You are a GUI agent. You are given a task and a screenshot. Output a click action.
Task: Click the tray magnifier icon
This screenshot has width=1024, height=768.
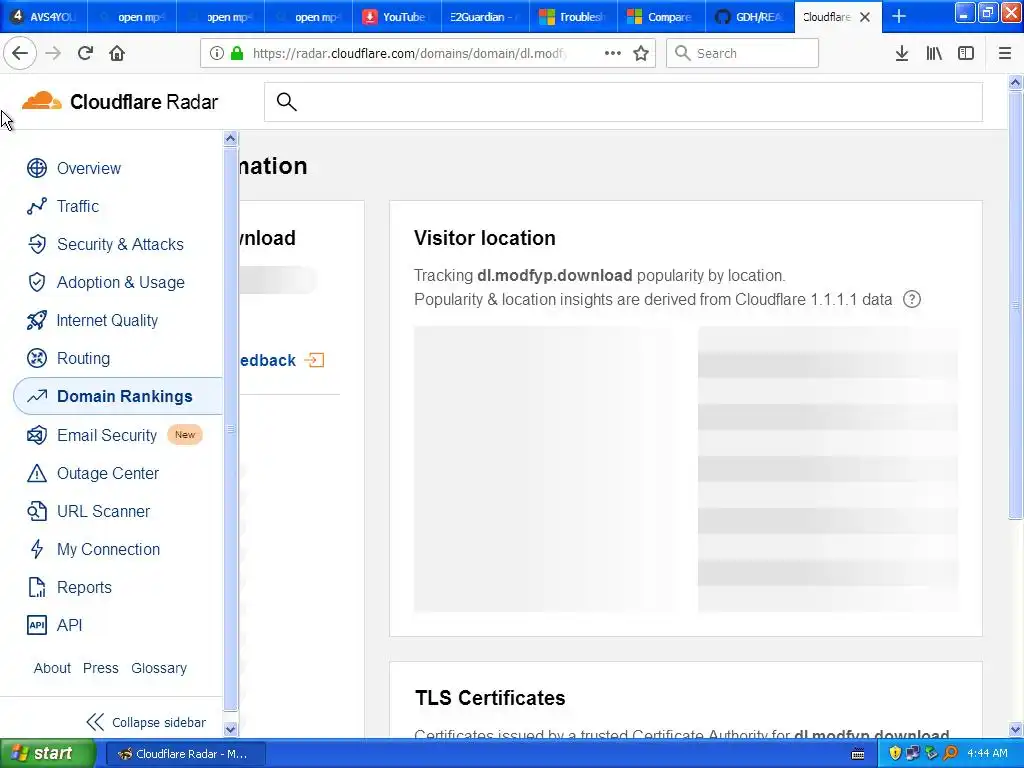pos(950,754)
